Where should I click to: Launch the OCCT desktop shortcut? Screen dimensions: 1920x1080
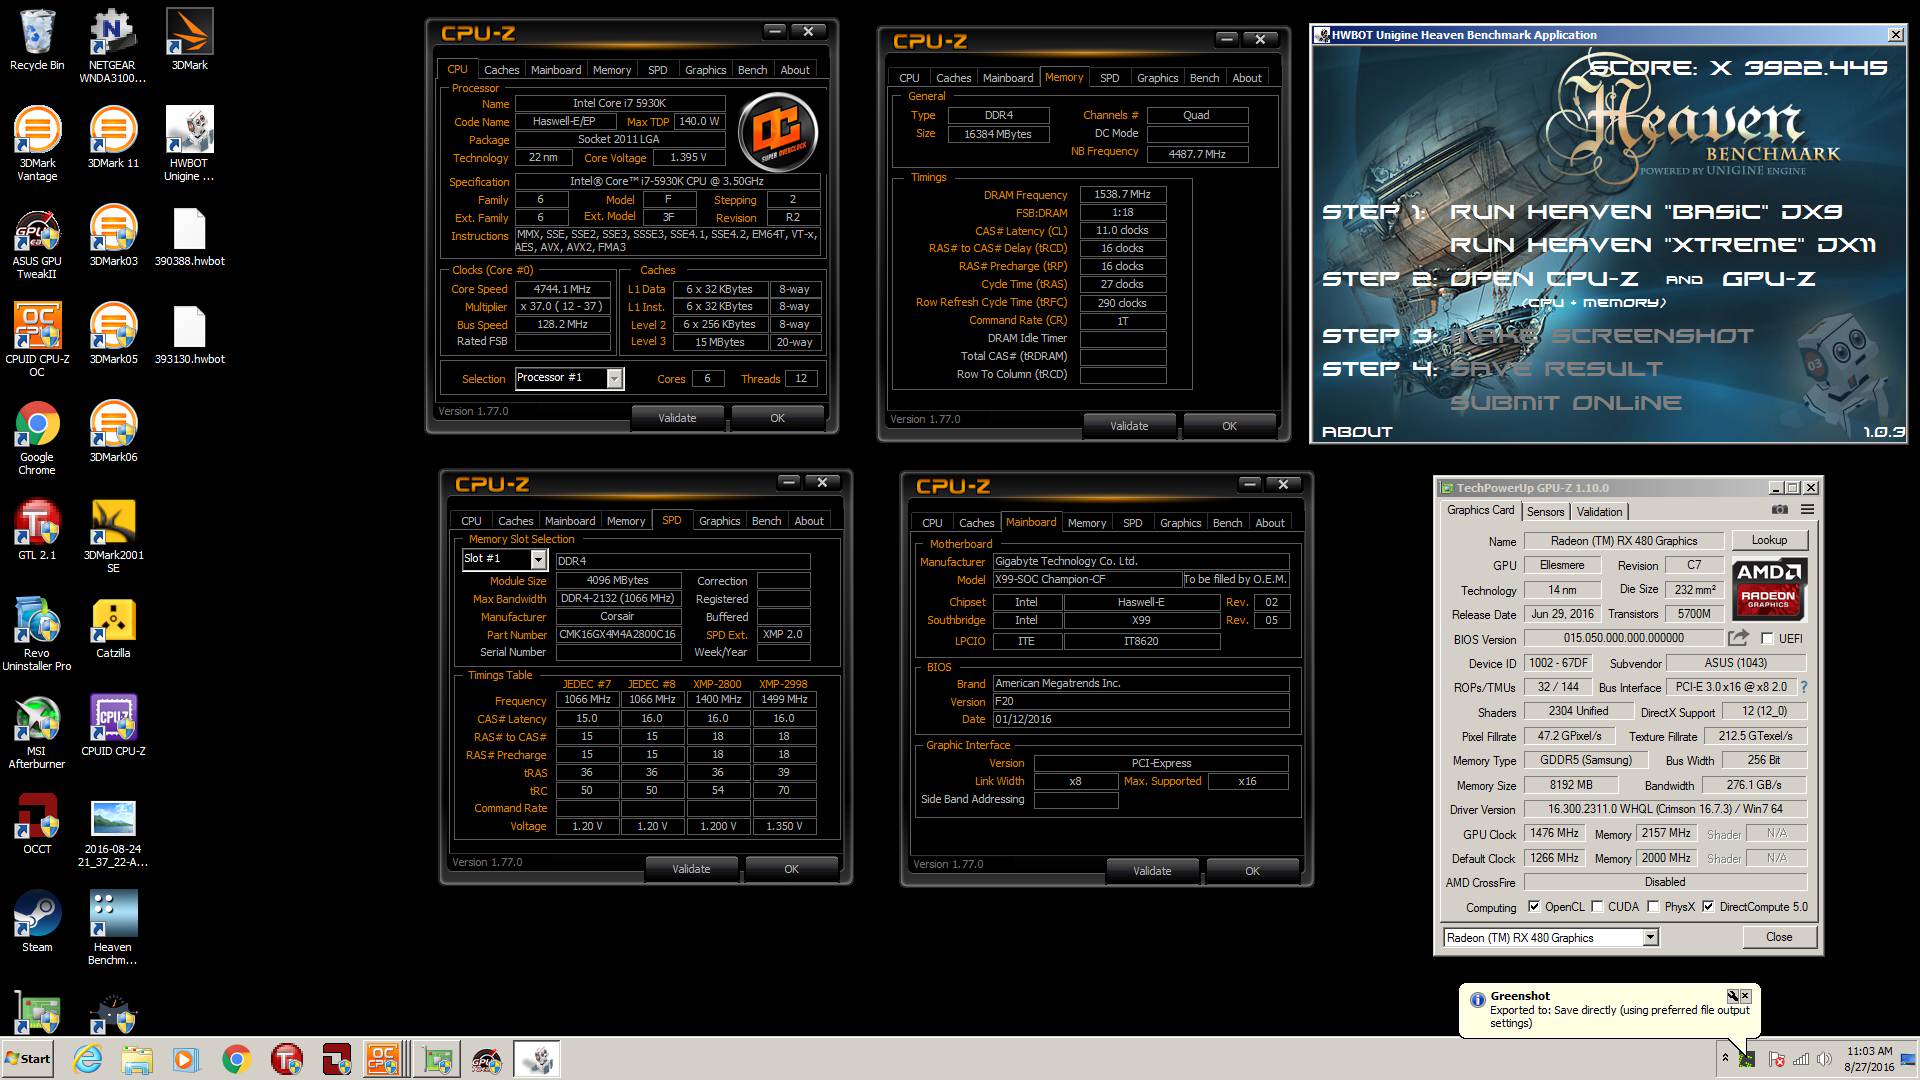(x=37, y=824)
